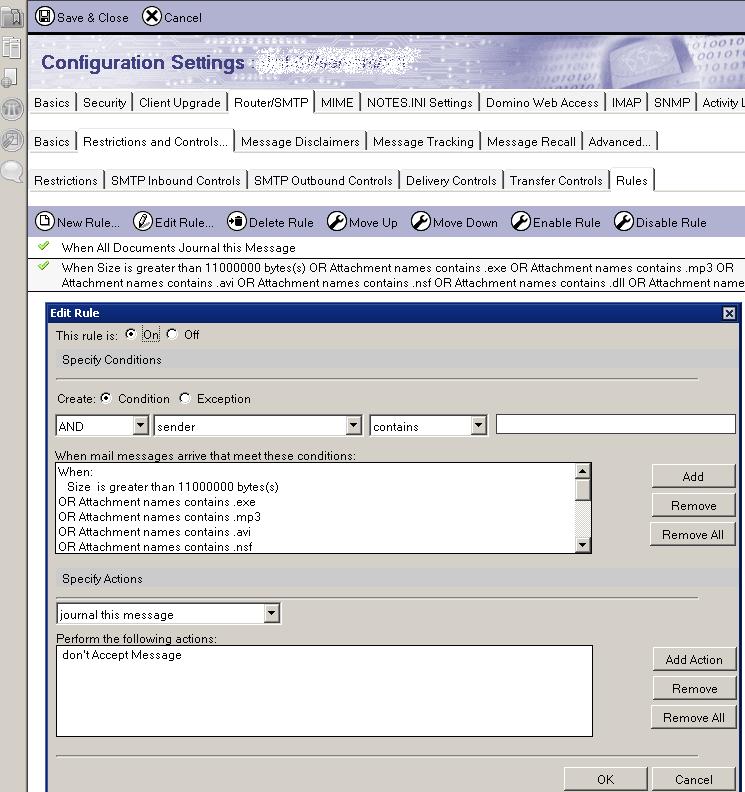Open the round column icon in left sidebar
The width and height of the screenshot is (745, 792).
tap(12, 109)
